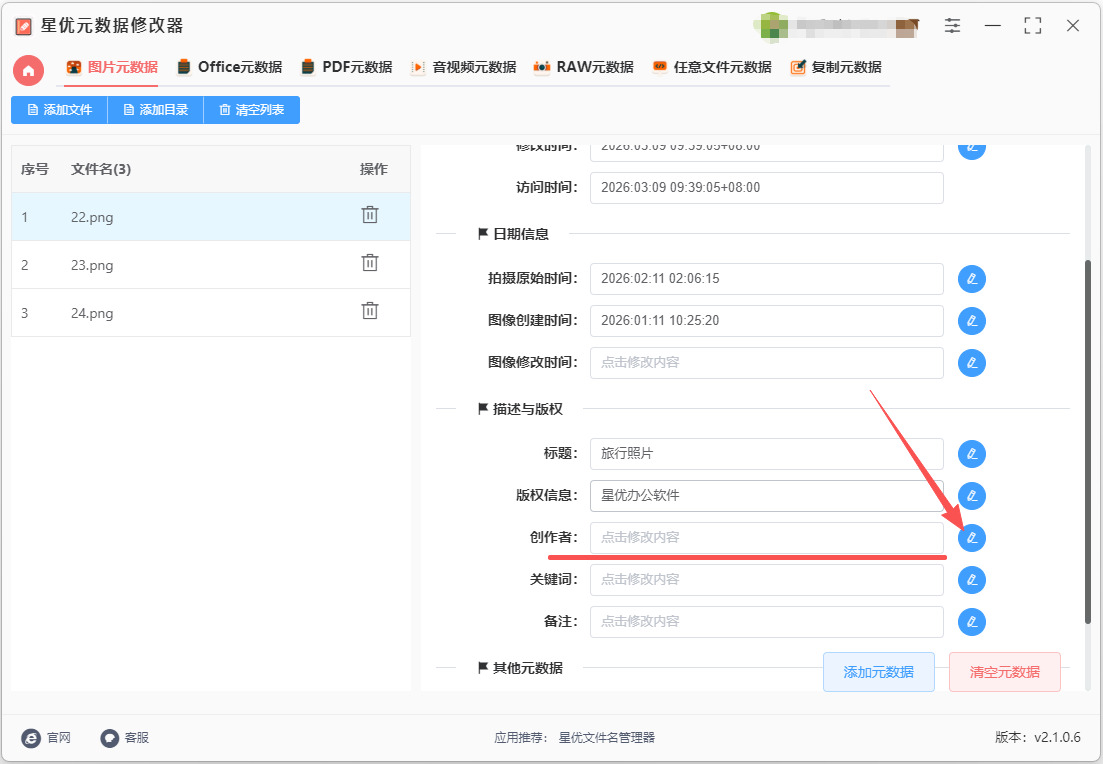Click the 清空列表 button
The width and height of the screenshot is (1103, 764).
[252, 110]
